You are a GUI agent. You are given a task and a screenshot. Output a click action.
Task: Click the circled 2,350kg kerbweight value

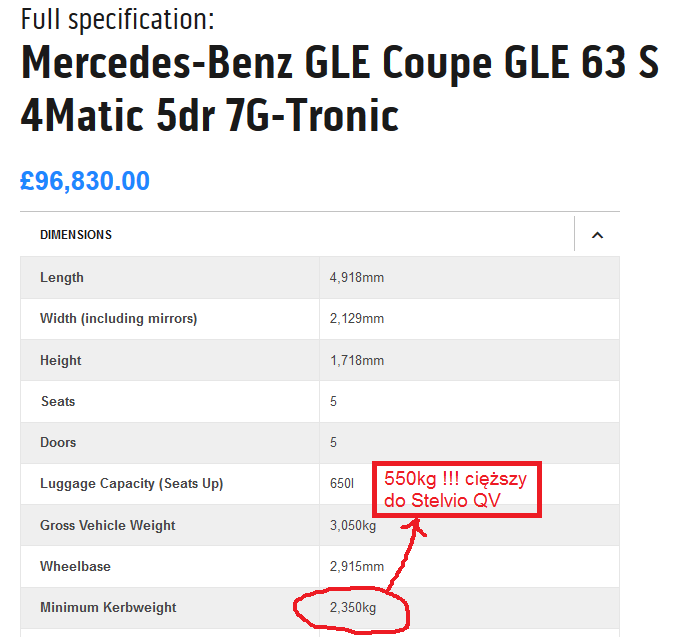tap(353, 608)
